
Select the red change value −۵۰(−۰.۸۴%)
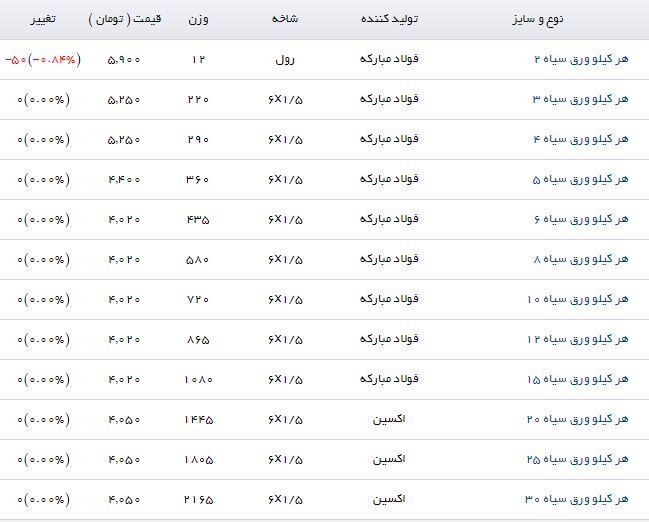[x=43, y=60]
